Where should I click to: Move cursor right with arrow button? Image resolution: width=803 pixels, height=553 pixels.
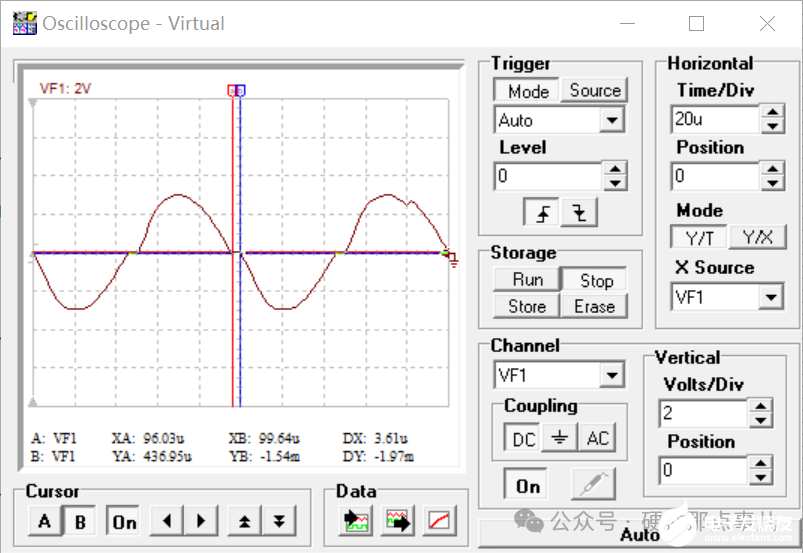(201, 521)
